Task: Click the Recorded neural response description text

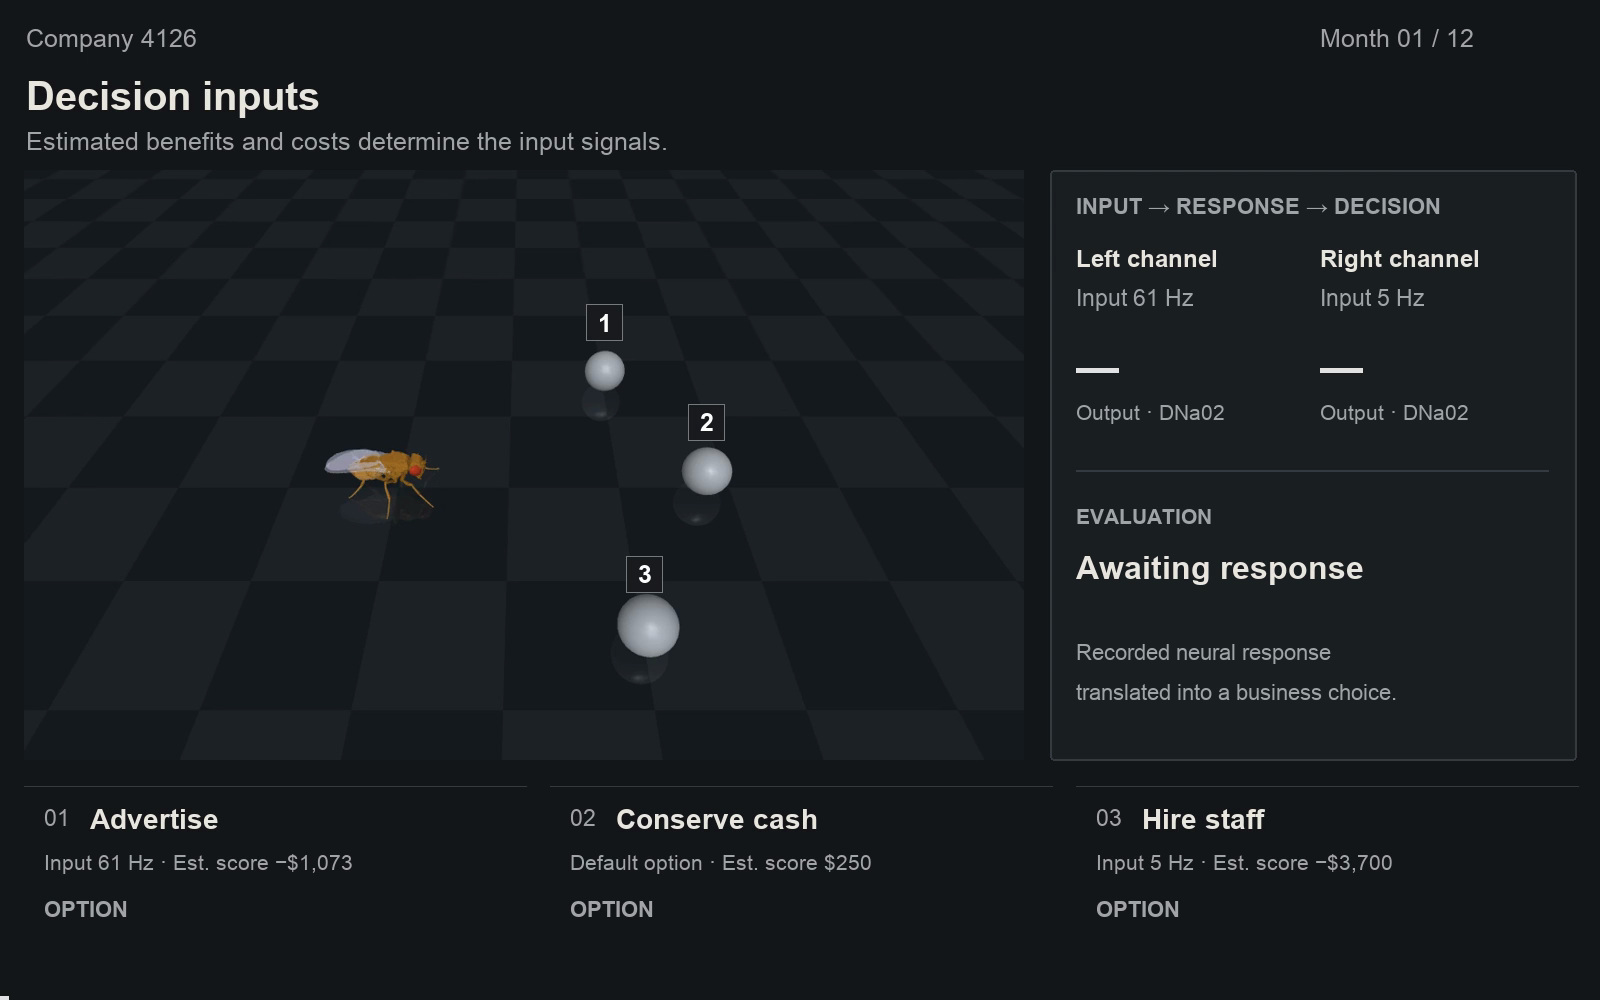Action: [1236, 672]
